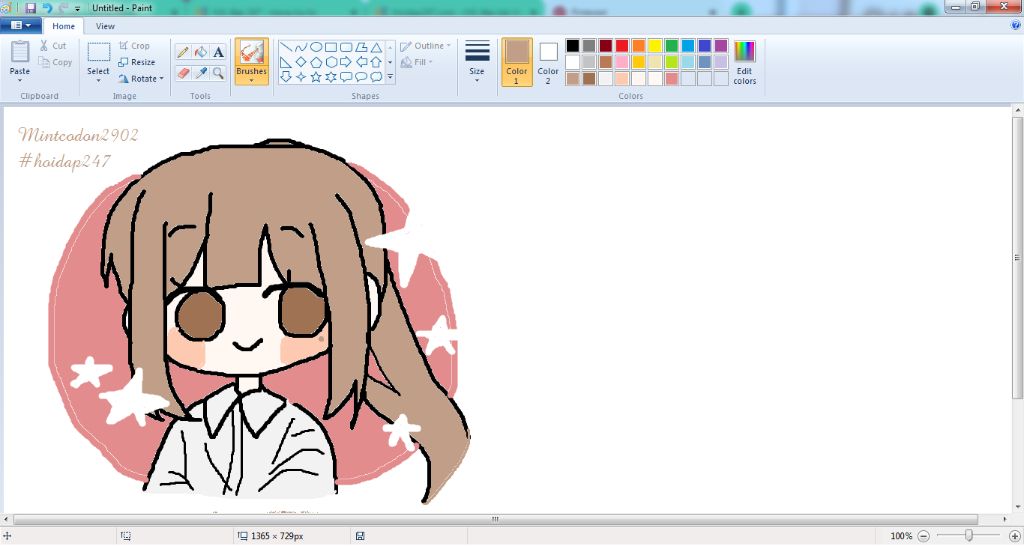This screenshot has height=546, width=1024.
Task: Click the zoom out minus button
Action: pyautogui.click(x=923, y=536)
